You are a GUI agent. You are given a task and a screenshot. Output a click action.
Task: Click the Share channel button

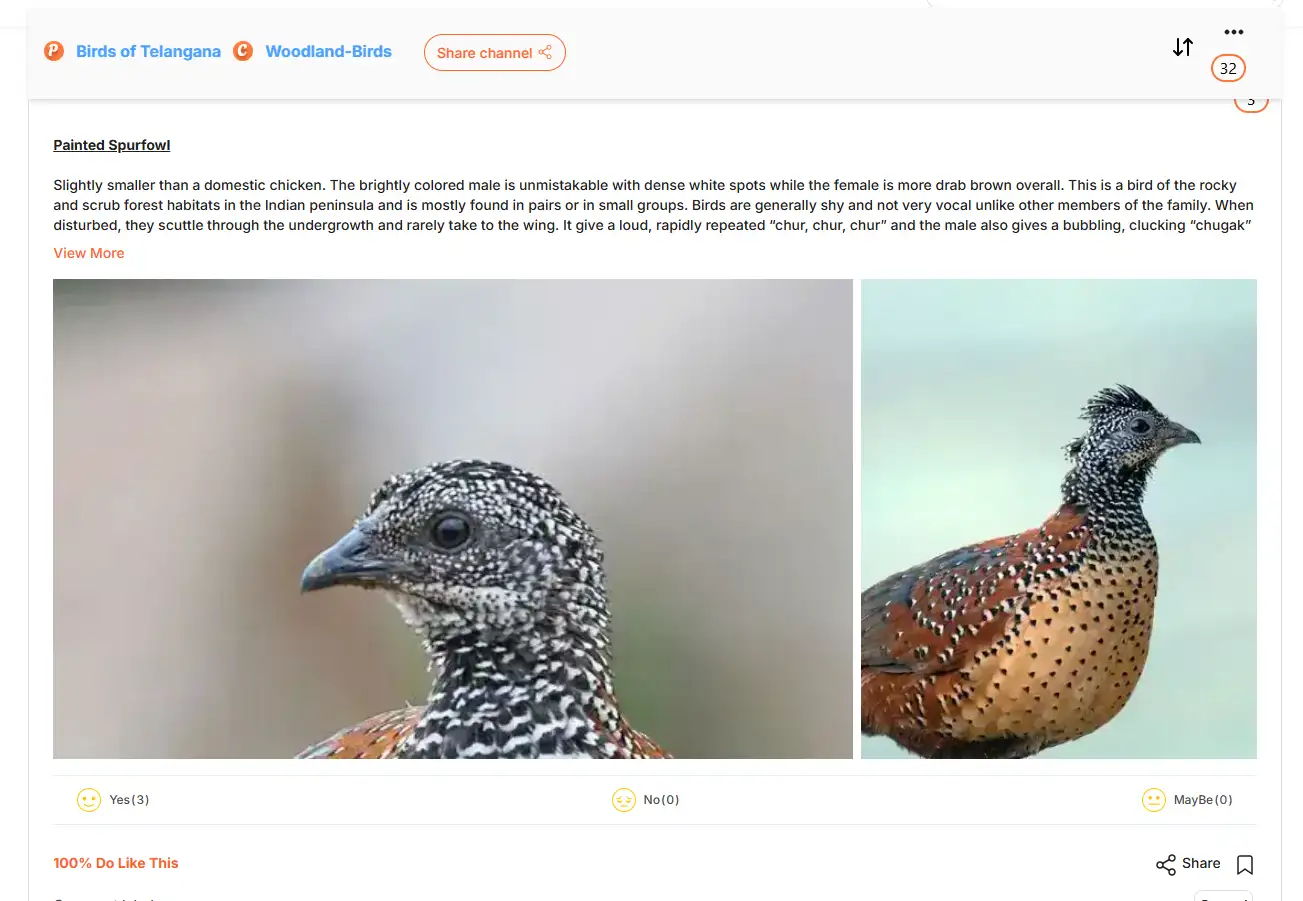coord(495,53)
